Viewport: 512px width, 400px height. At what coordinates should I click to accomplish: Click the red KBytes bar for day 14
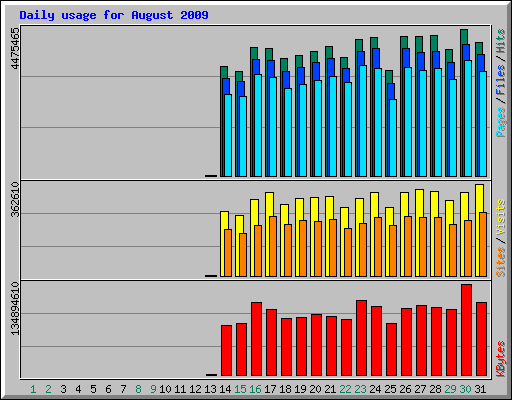pos(226,351)
